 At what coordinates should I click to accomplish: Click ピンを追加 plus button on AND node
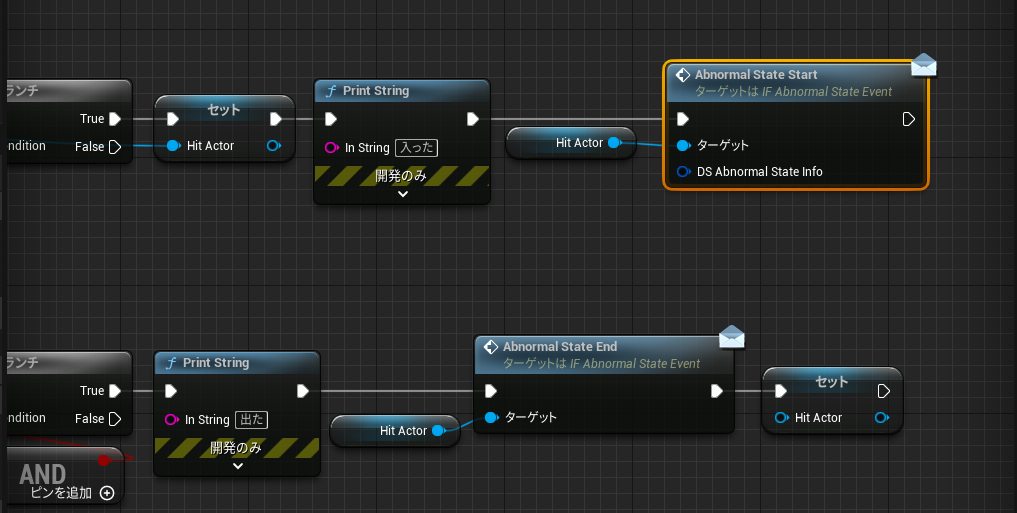(107, 493)
